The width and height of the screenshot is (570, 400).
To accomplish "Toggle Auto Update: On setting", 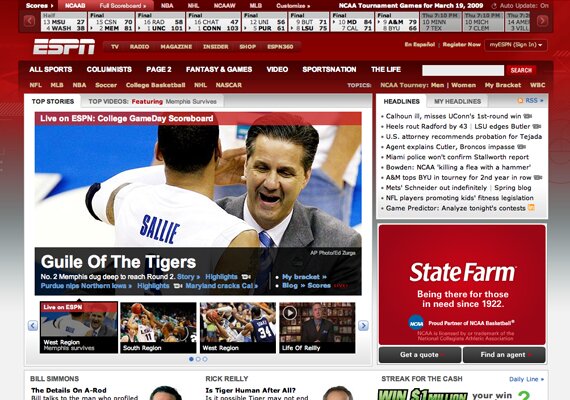I will pyautogui.click(x=524, y=6).
